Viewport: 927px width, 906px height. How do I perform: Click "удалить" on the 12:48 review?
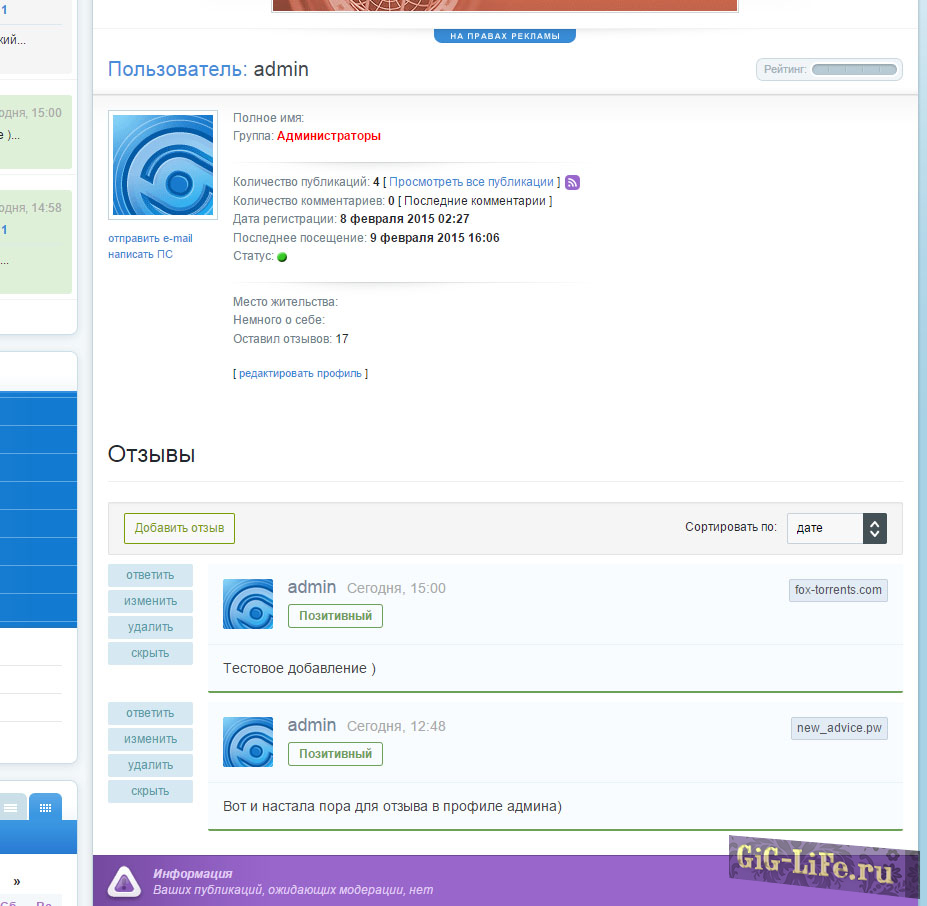click(x=150, y=765)
